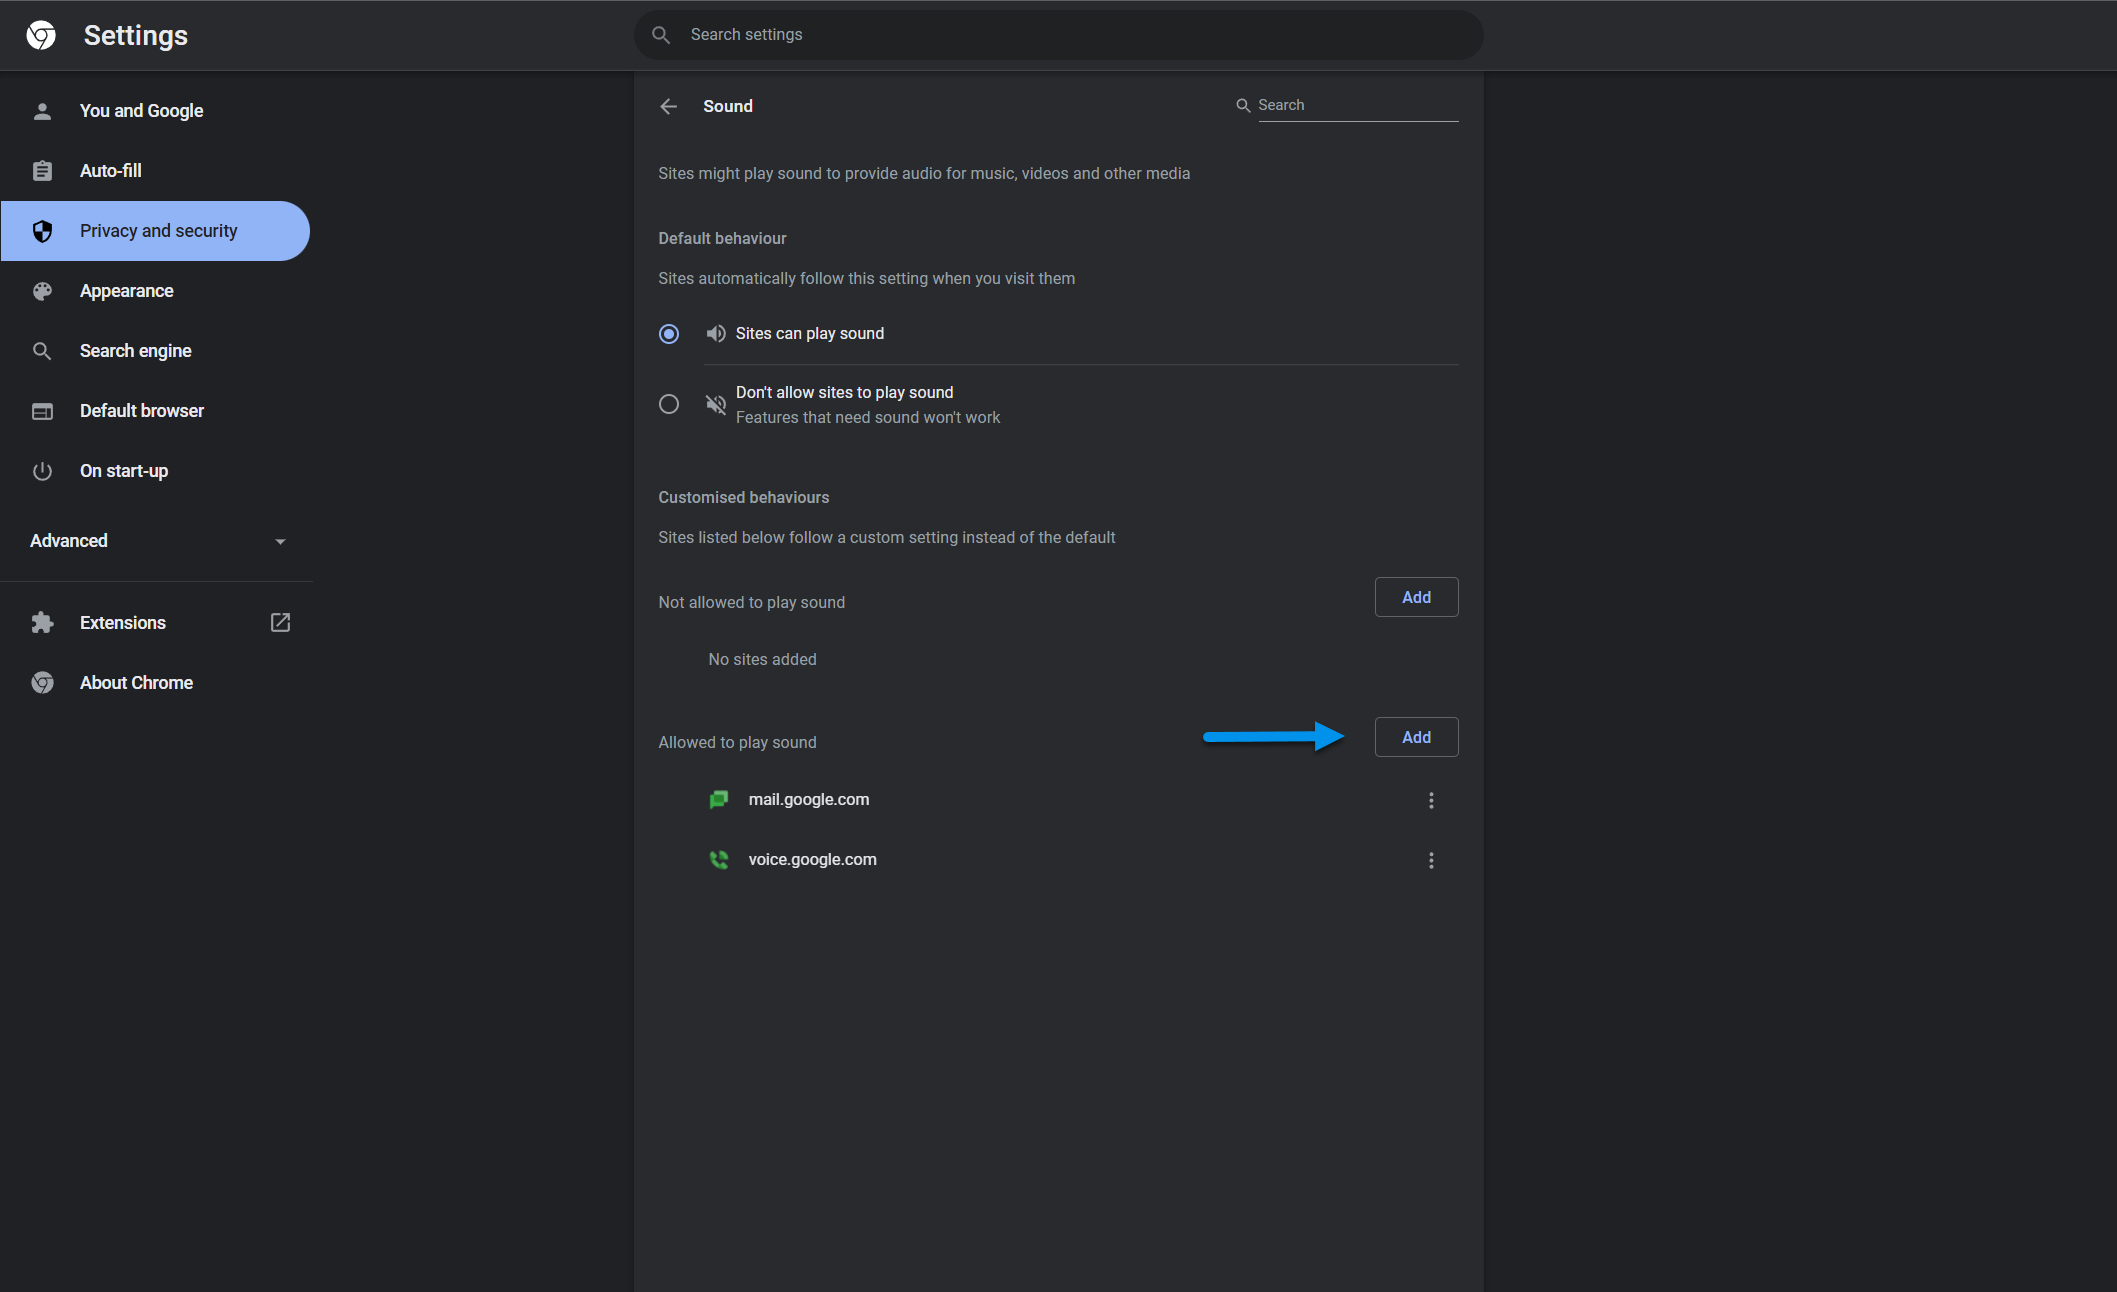Add a site to Allowed to play sound

[1416, 737]
